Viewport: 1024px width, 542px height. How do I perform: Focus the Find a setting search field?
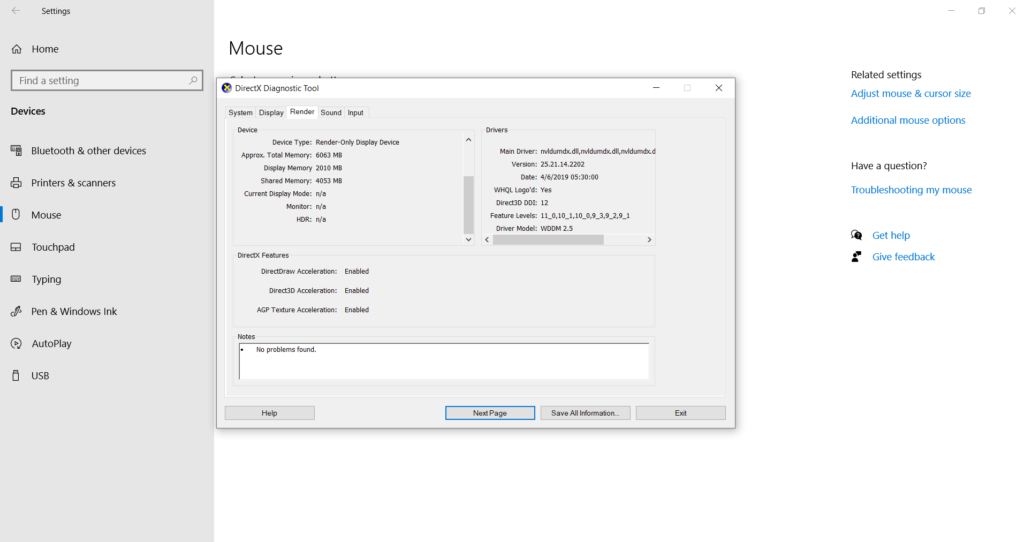tap(107, 80)
